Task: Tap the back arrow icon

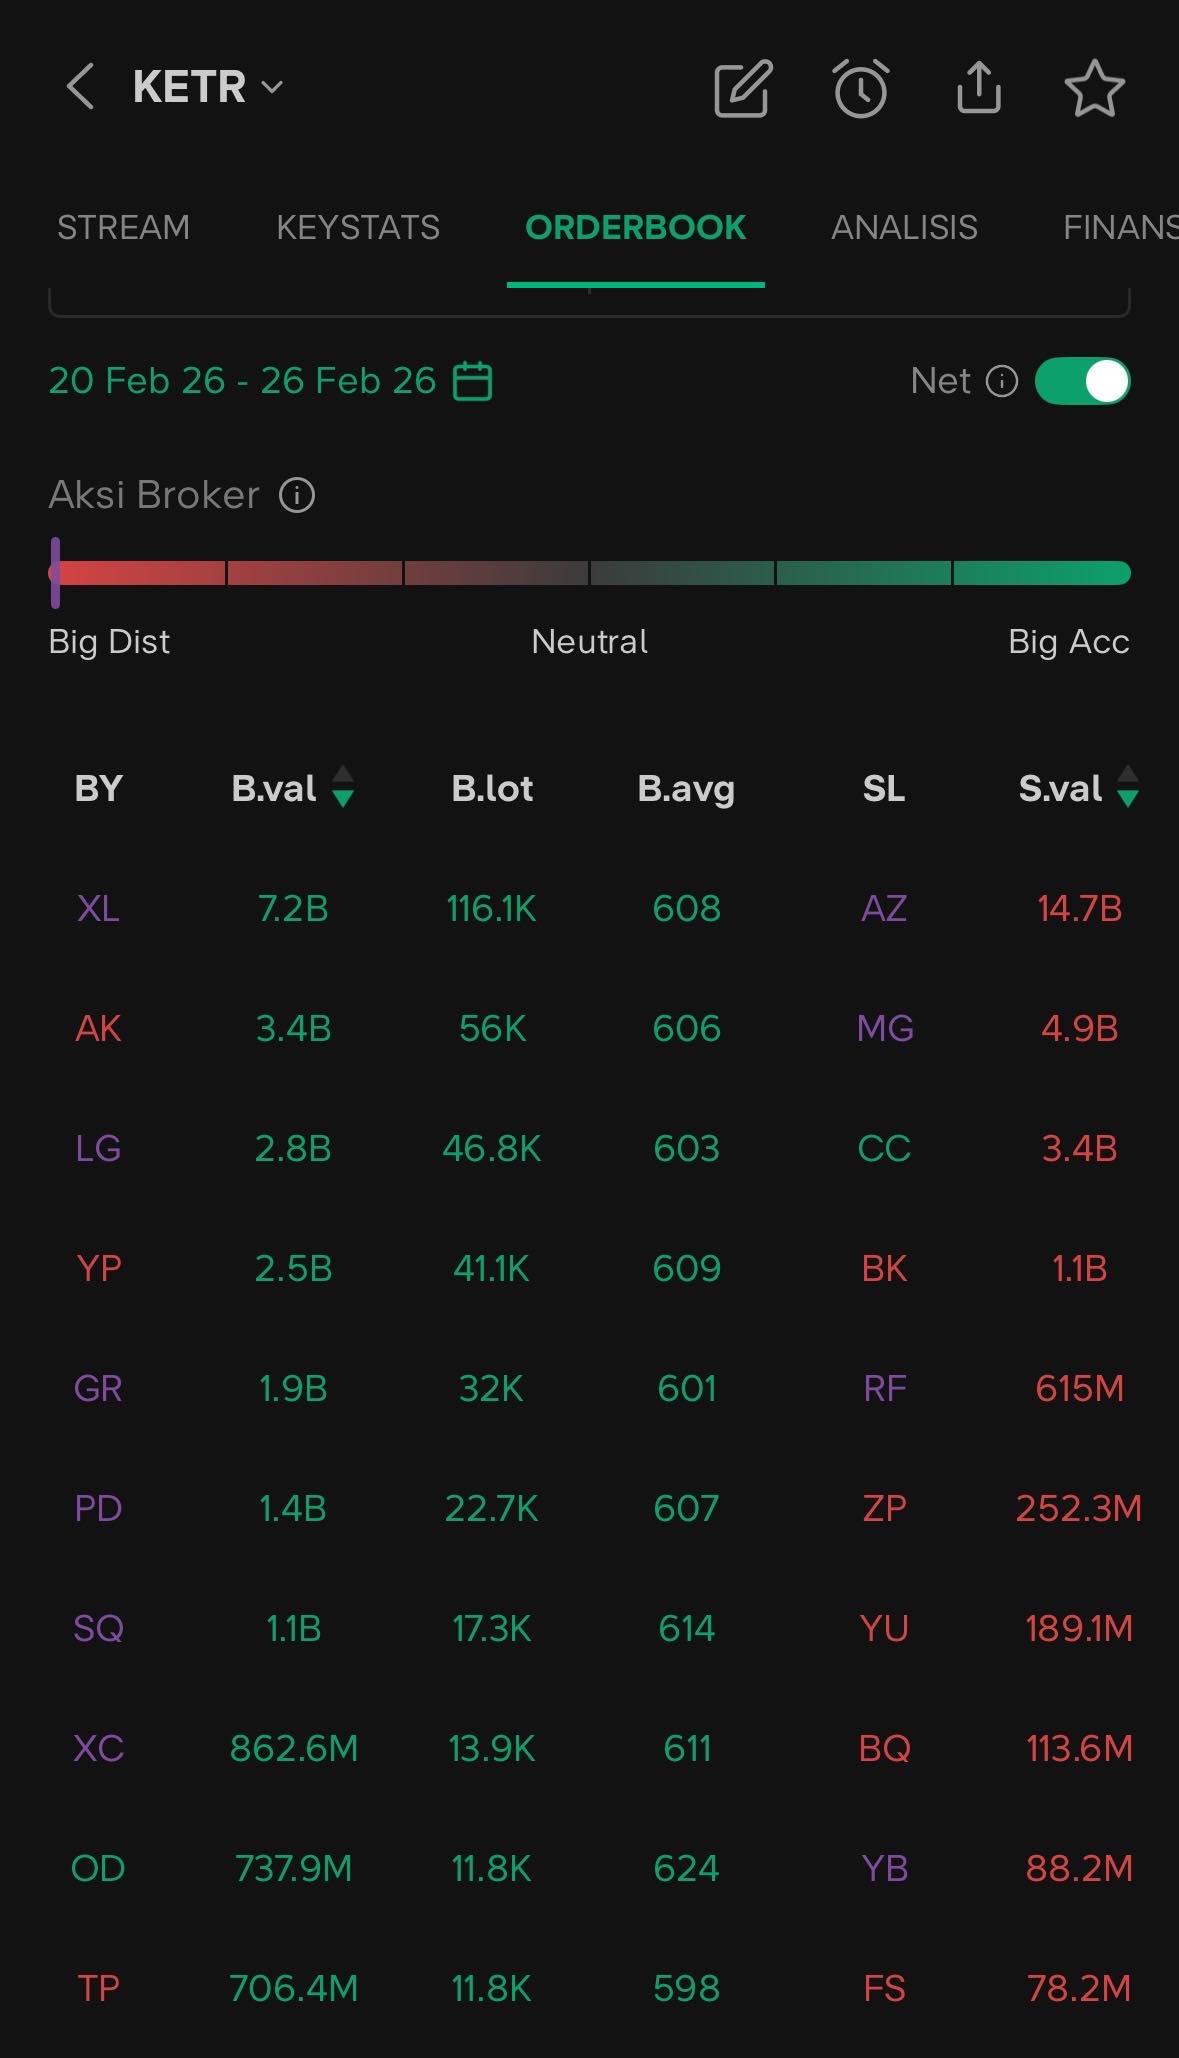Action: click(80, 87)
